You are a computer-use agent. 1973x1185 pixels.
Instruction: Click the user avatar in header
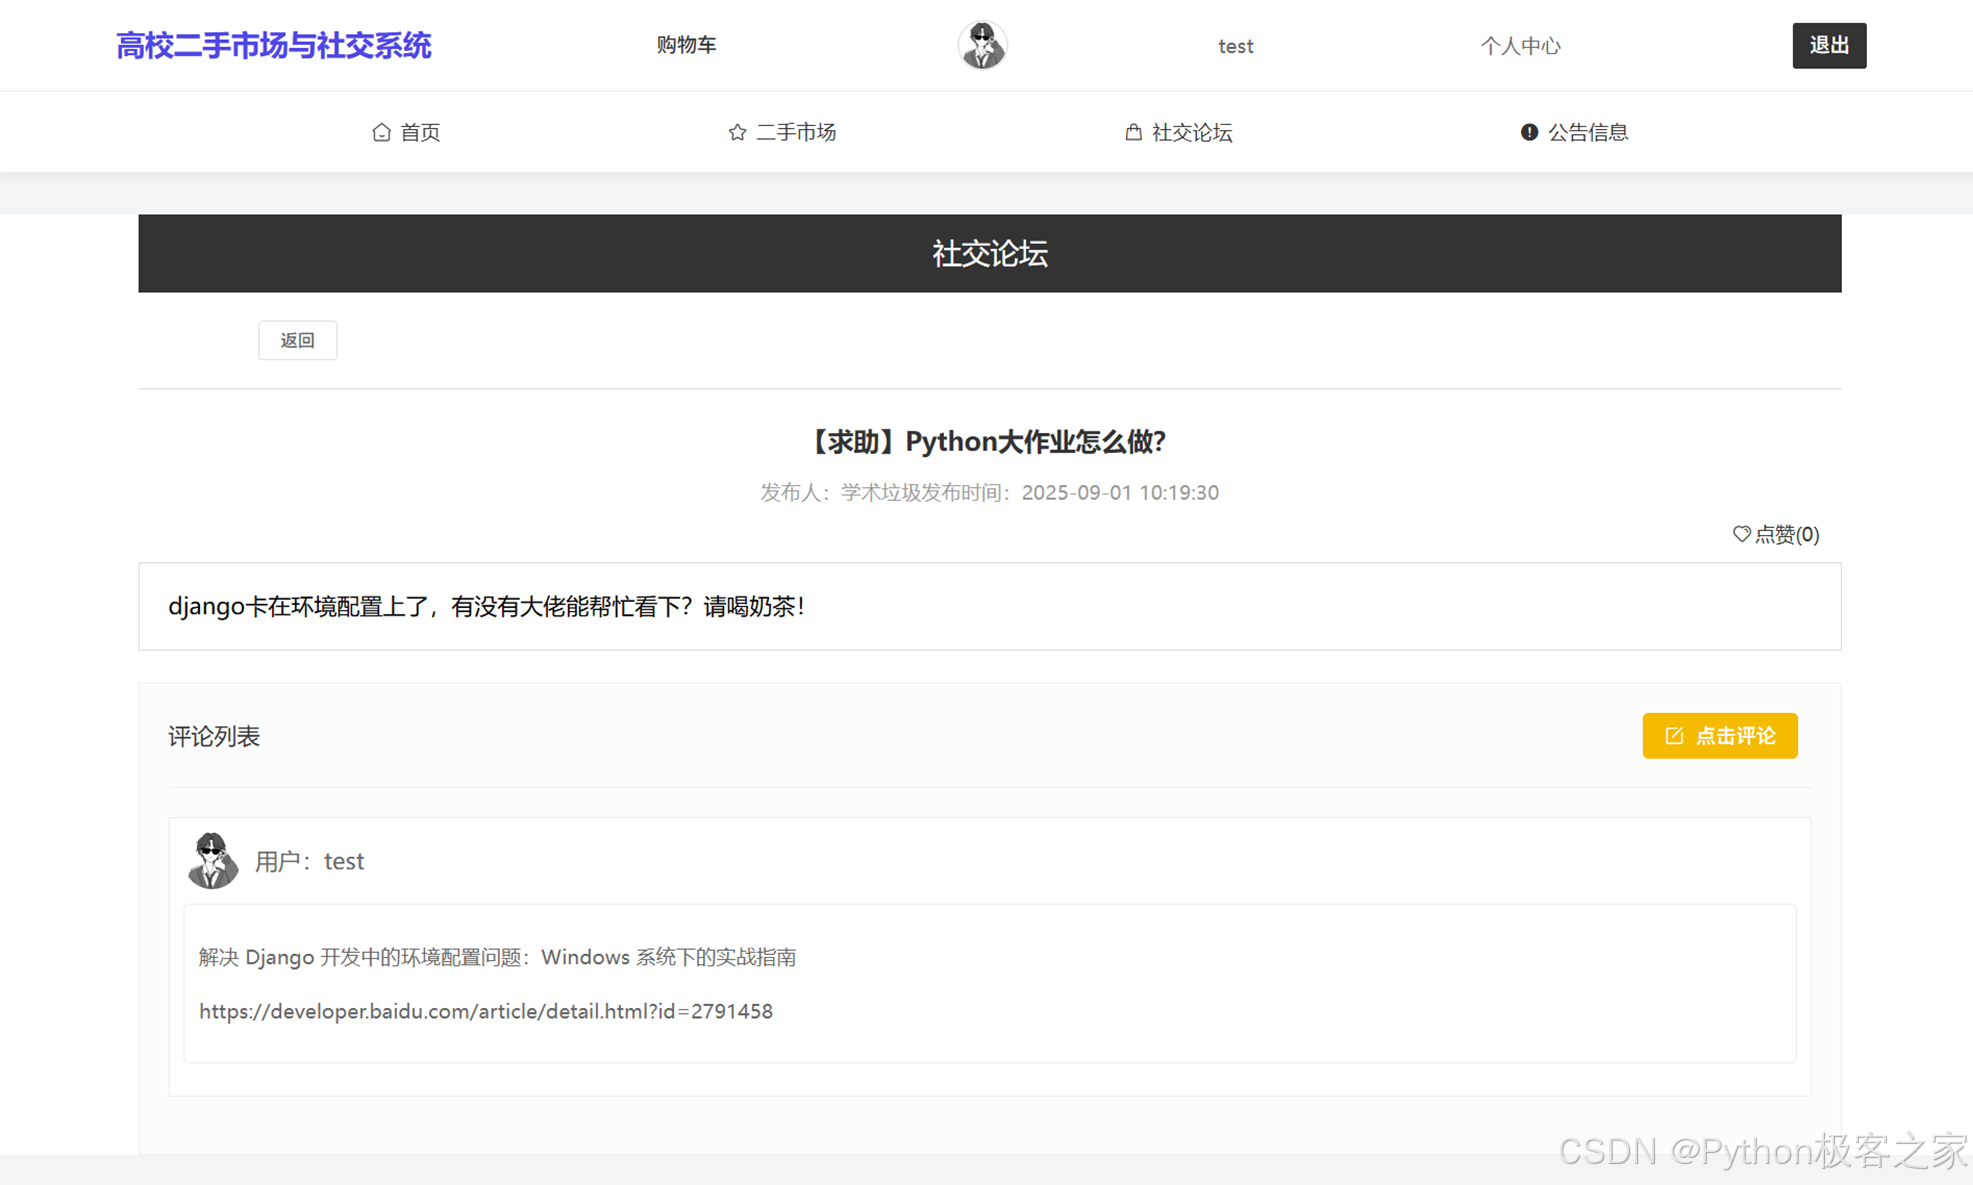[982, 46]
